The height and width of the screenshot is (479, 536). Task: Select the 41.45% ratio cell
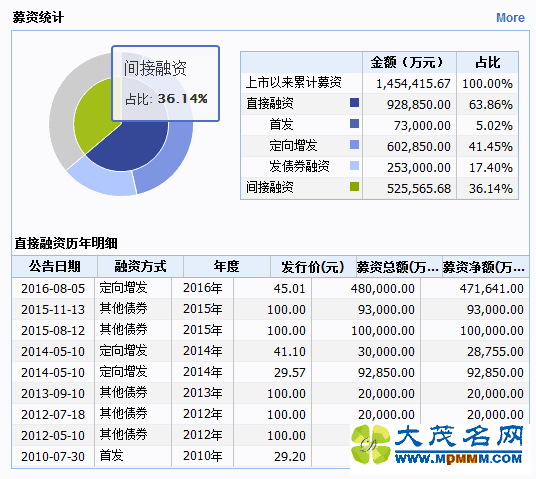point(491,147)
